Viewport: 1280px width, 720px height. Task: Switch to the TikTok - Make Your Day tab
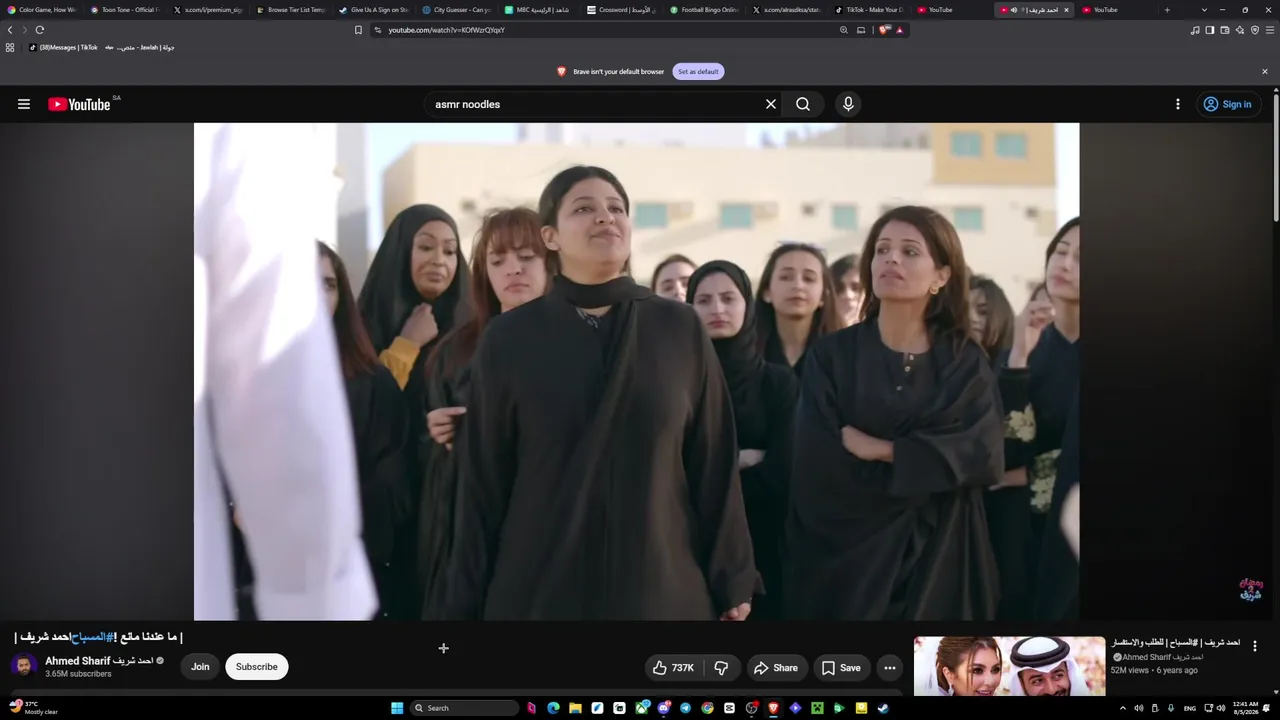tap(869, 10)
